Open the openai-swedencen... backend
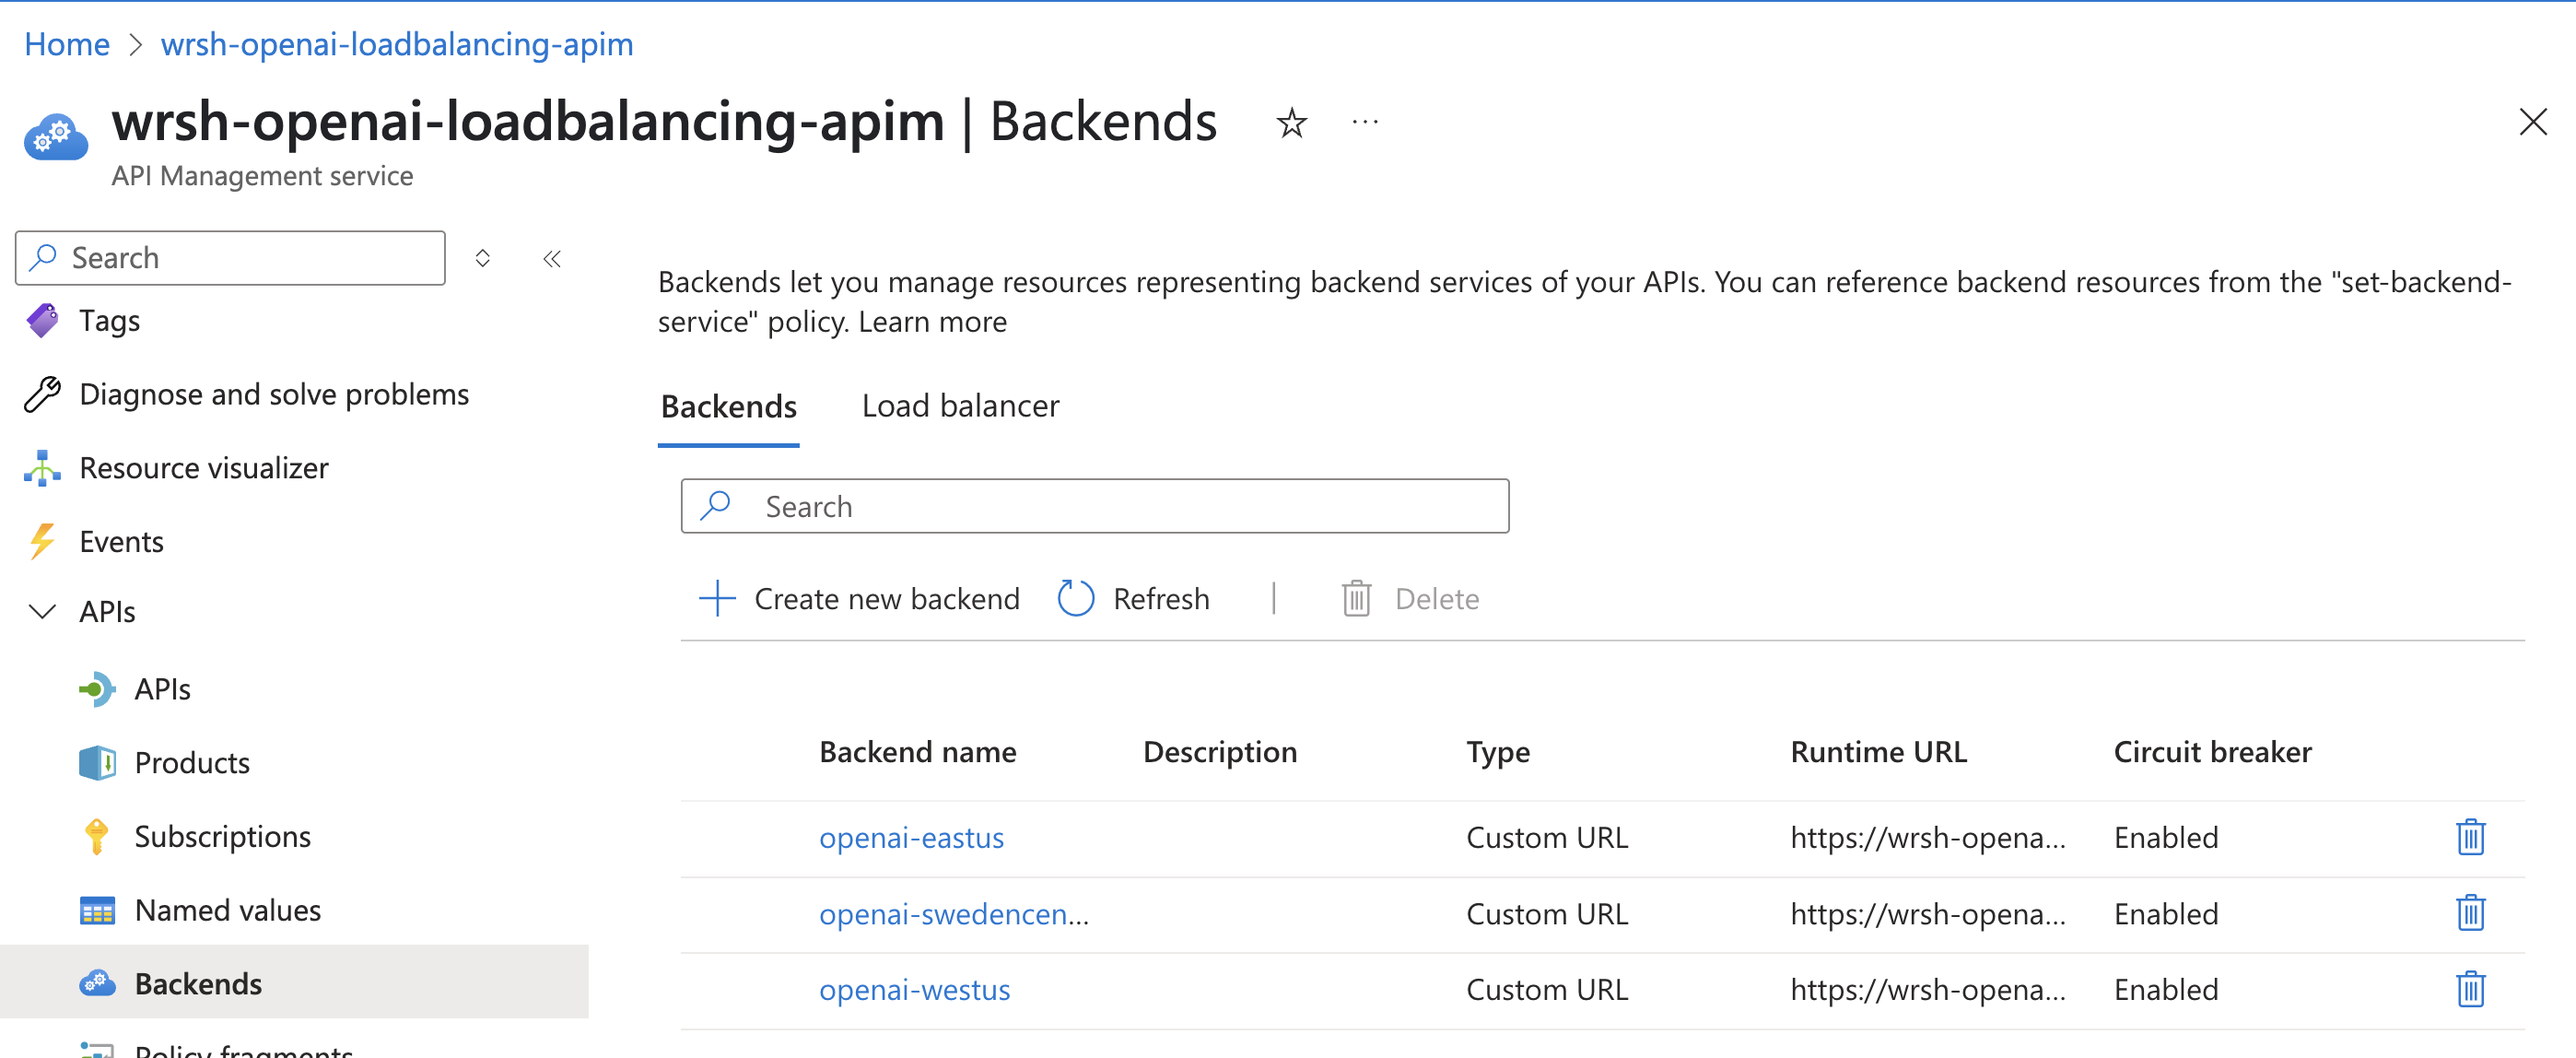This screenshot has height=1058, width=2576. [953, 914]
